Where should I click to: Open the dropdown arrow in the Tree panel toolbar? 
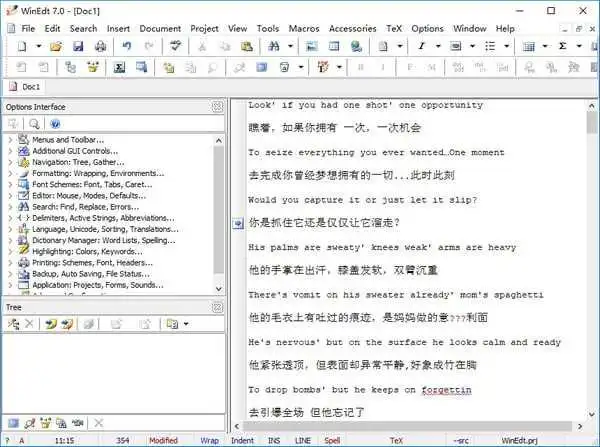point(186,324)
